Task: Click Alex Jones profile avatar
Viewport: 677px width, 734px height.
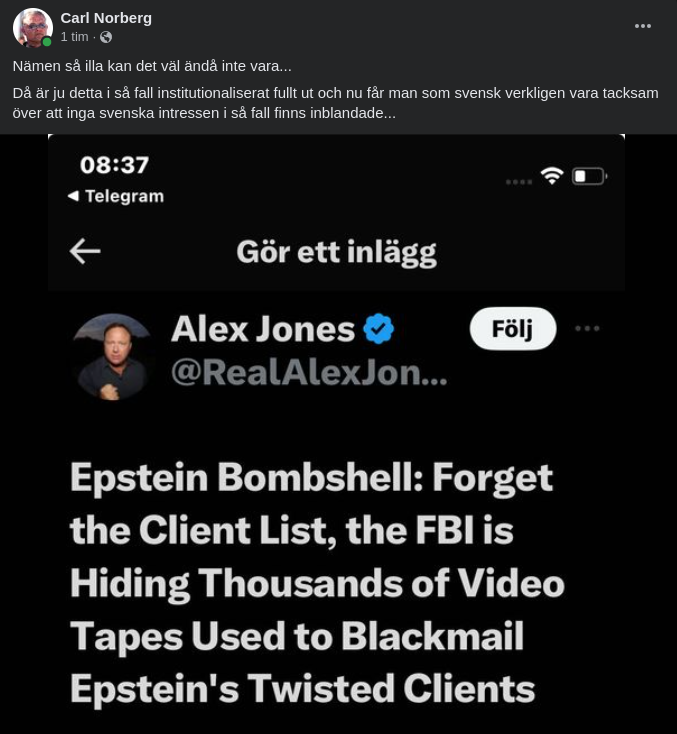Action: tap(112, 357)
